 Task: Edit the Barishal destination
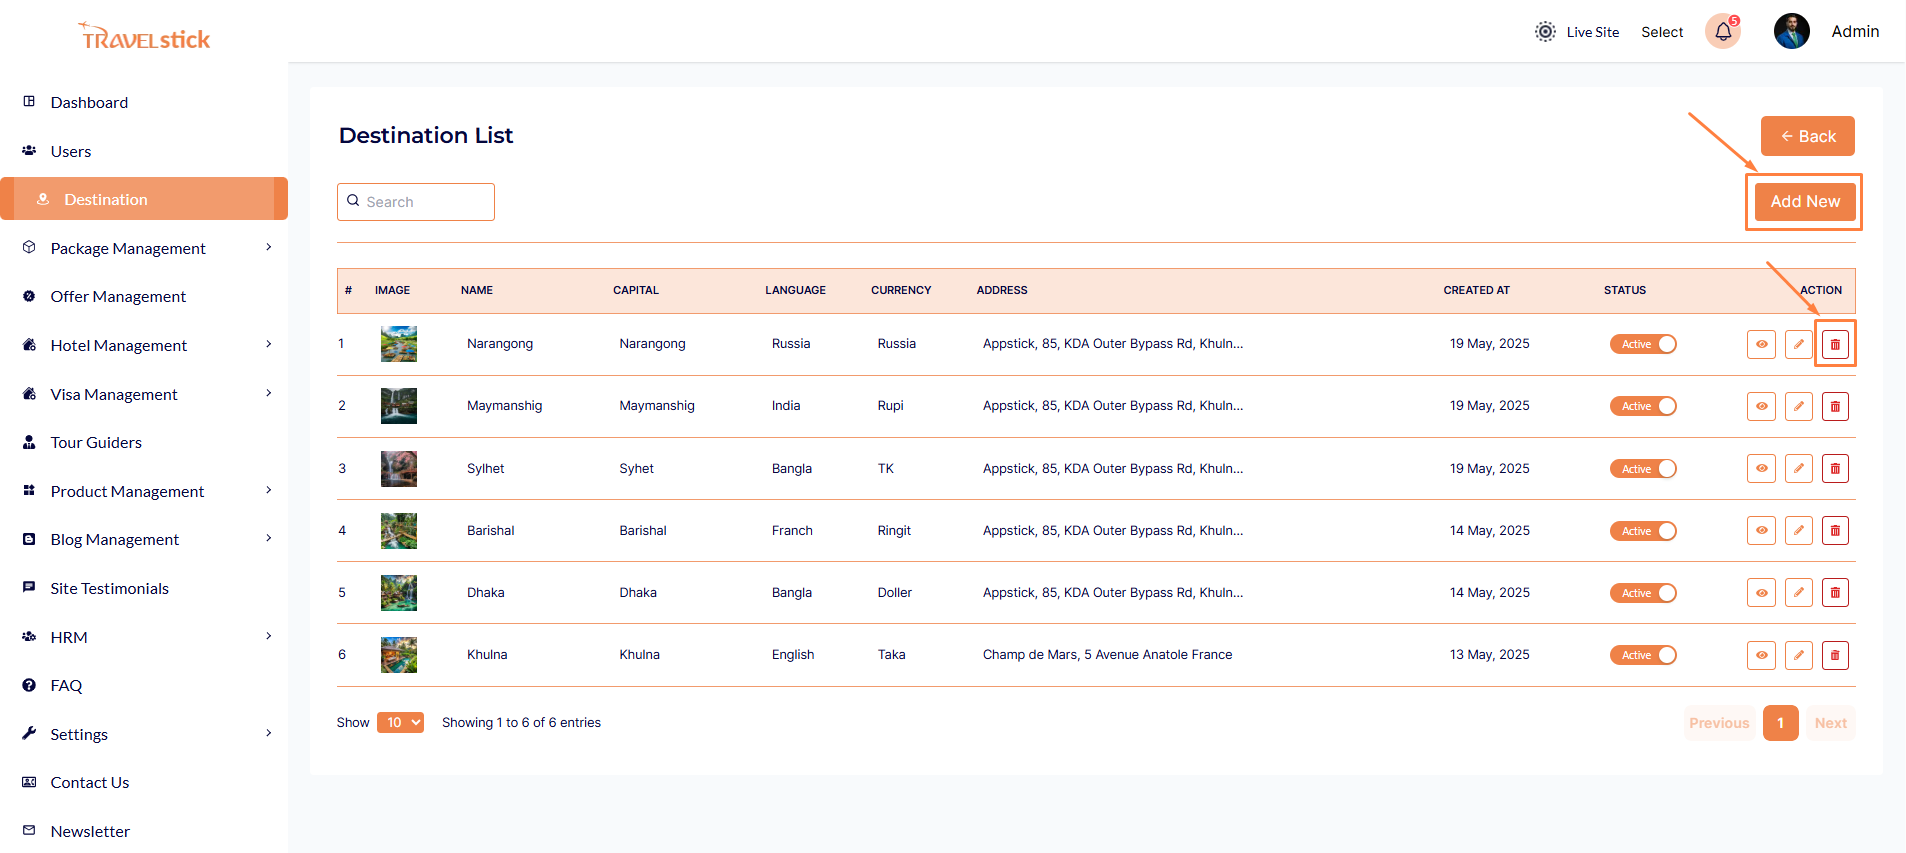tap(1798, 530)
